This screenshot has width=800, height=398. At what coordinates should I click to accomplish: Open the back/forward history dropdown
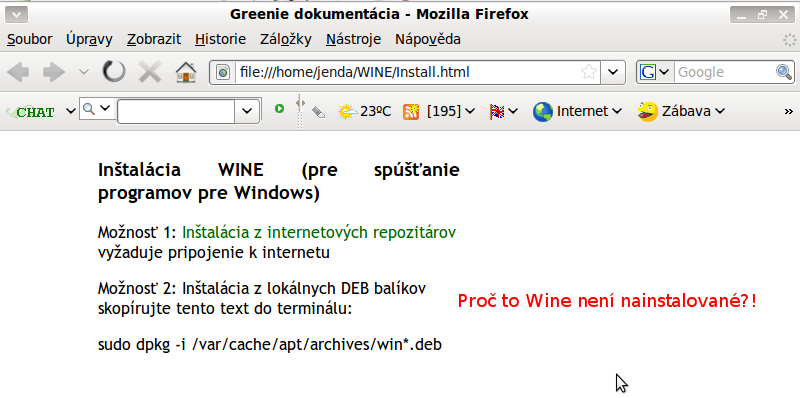(x=84, y=72)
